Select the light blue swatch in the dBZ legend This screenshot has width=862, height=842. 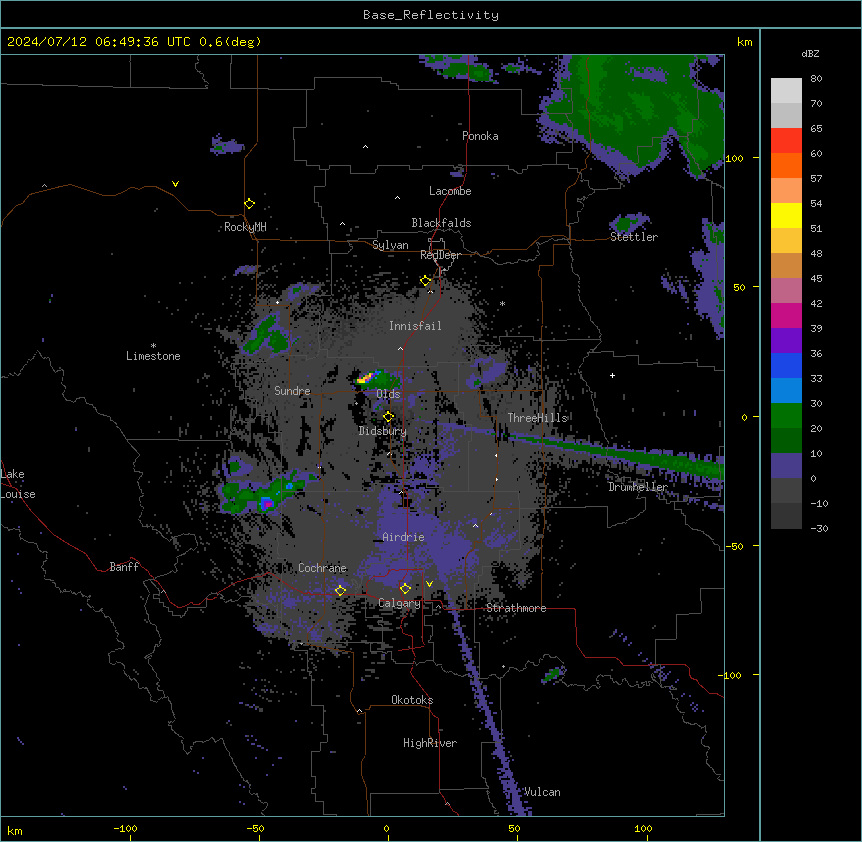[786, 390]
